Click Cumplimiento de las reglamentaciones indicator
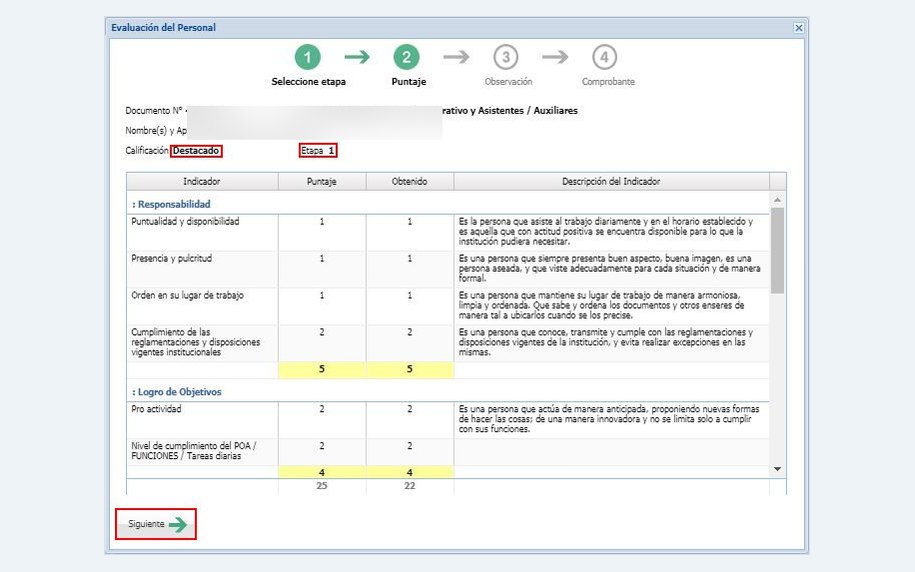915x572 pixels. [195, 342]
